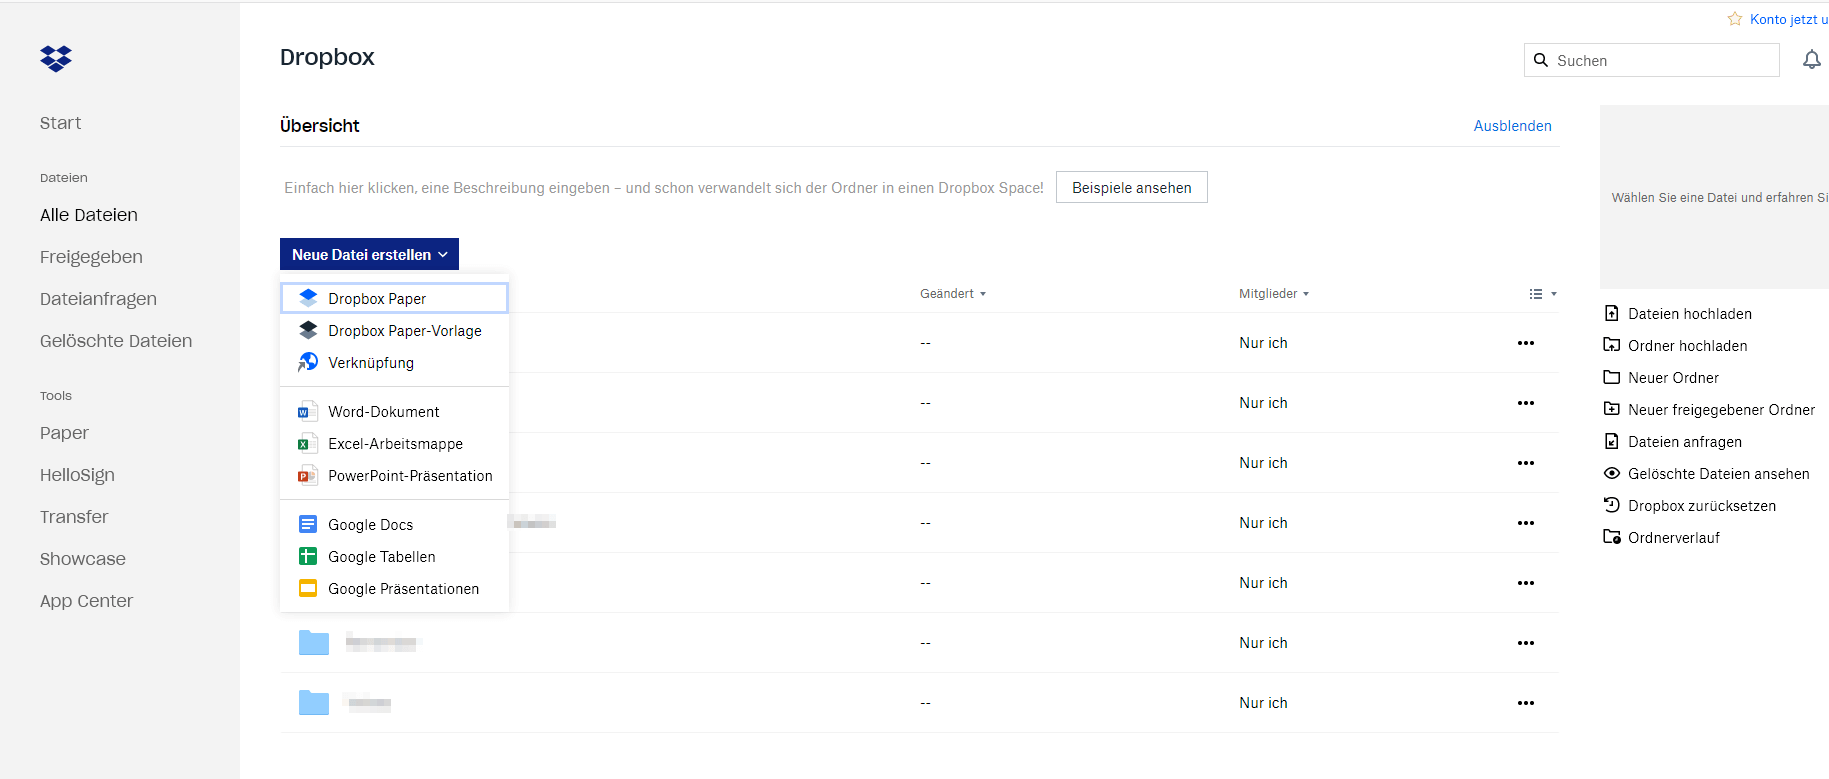Click the PowerPoint-Präsentation icon
Image resolution: width=1829 pixels, height=779 pixels.
pos(307,475)
